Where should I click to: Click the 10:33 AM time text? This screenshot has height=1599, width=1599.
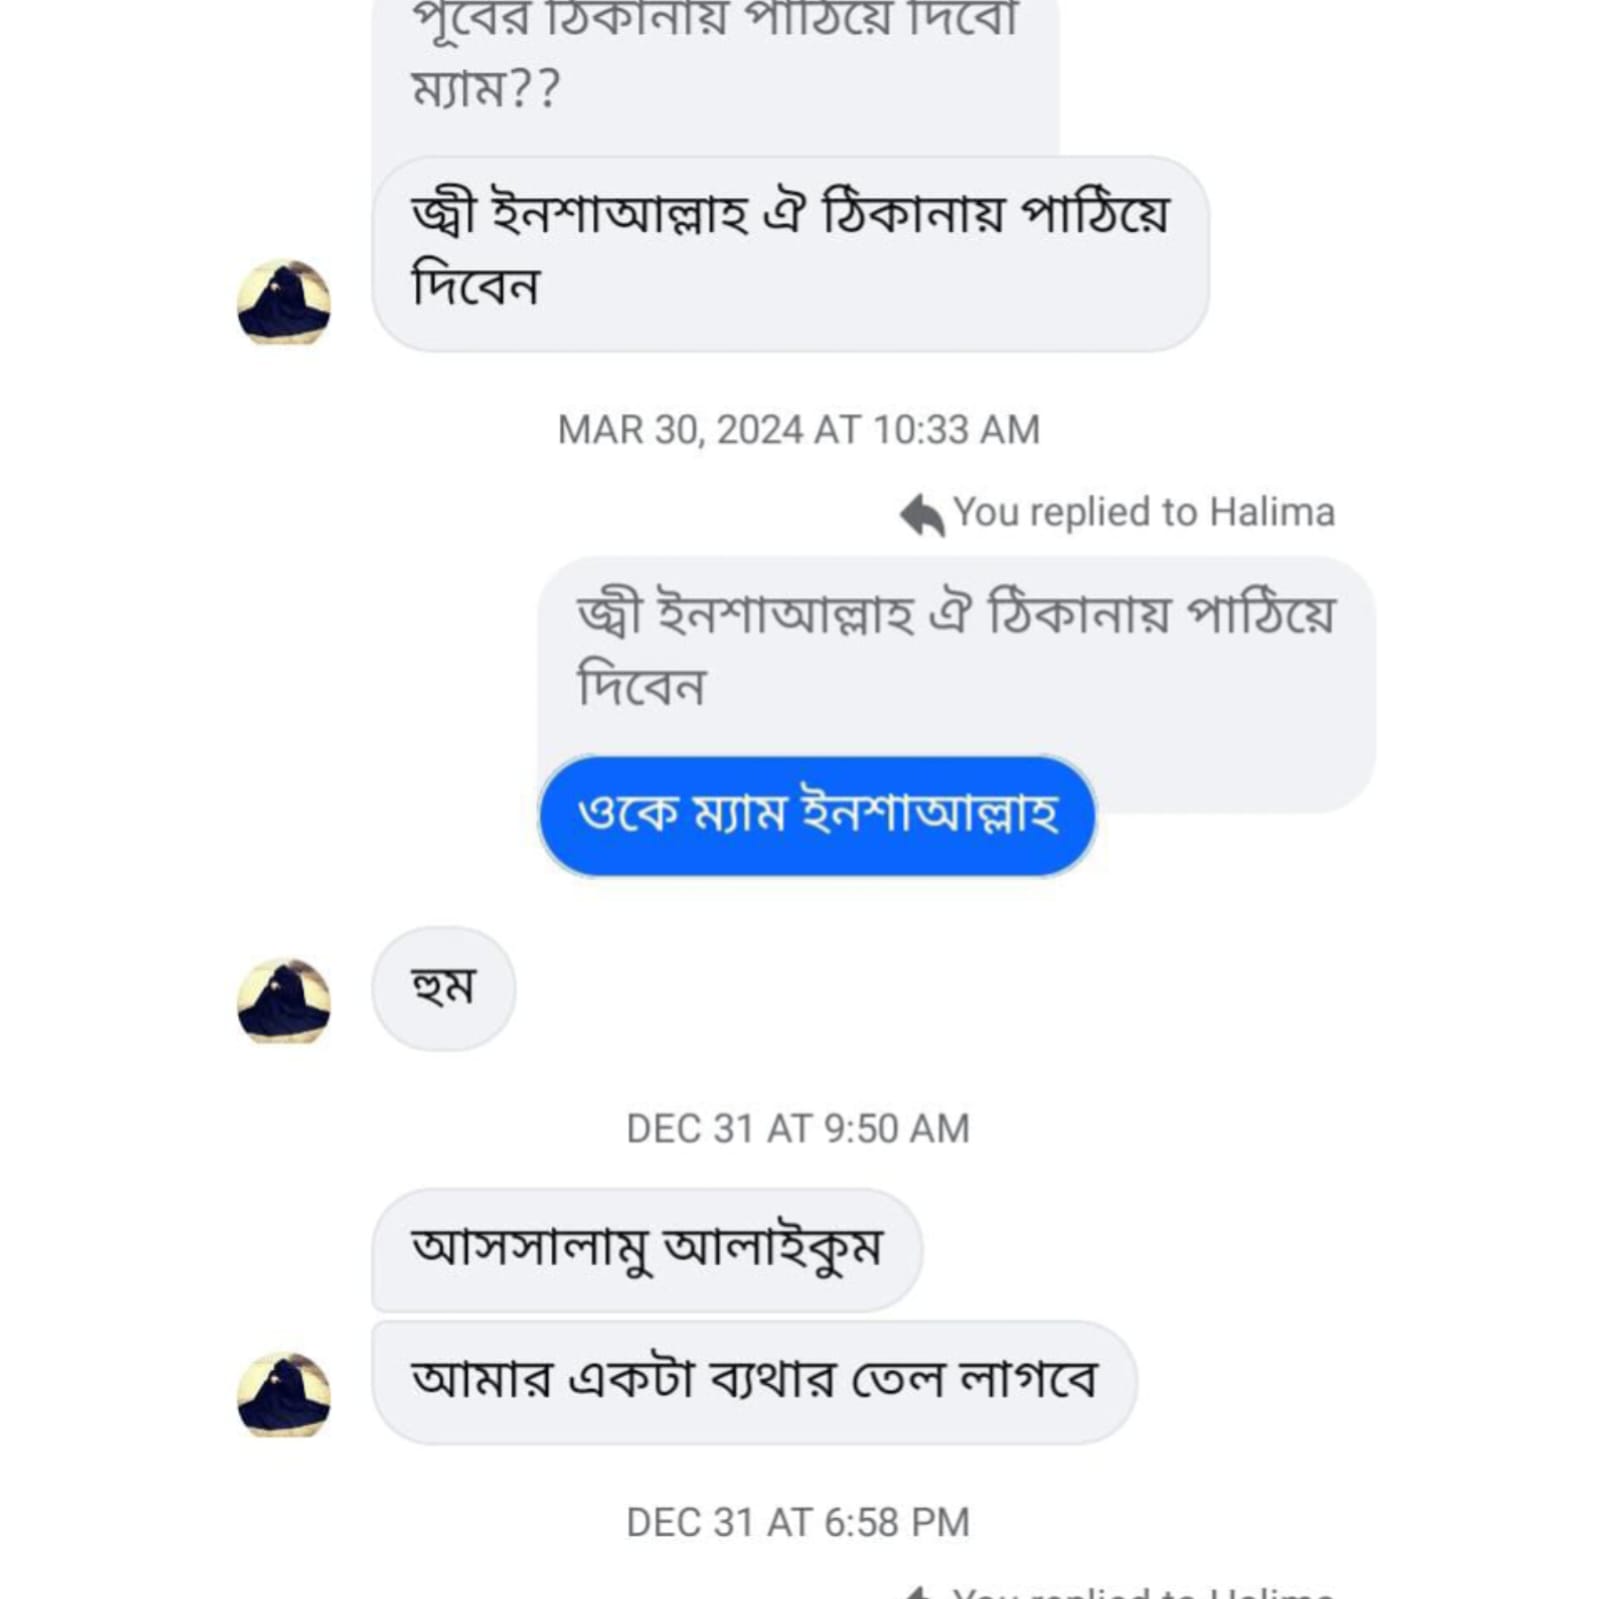[956, 430]
